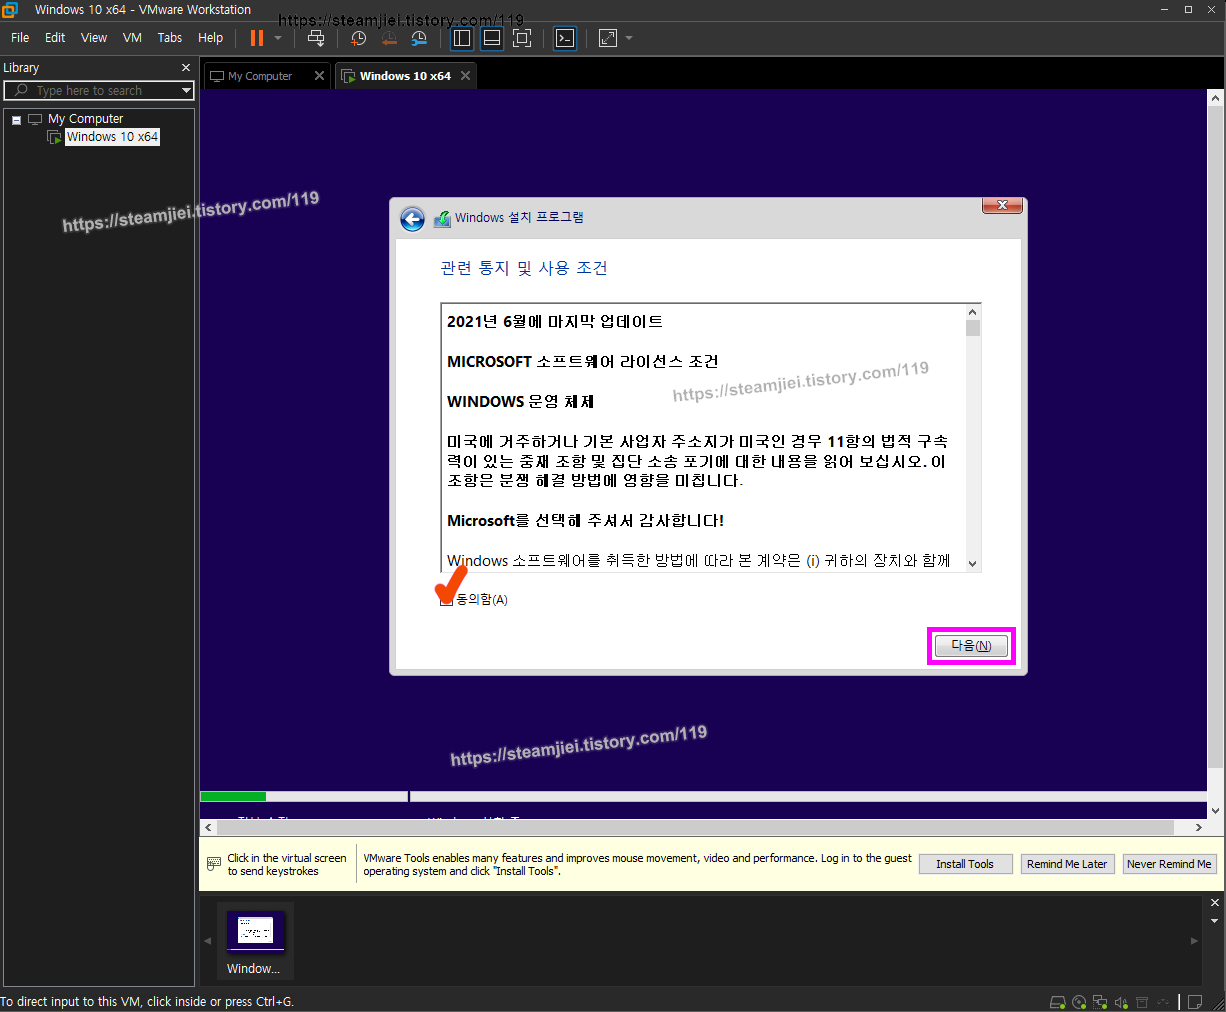Check the 동의함(A) agreement checkbox
The image size is (1226, 1012).
(x=445, y=600)
